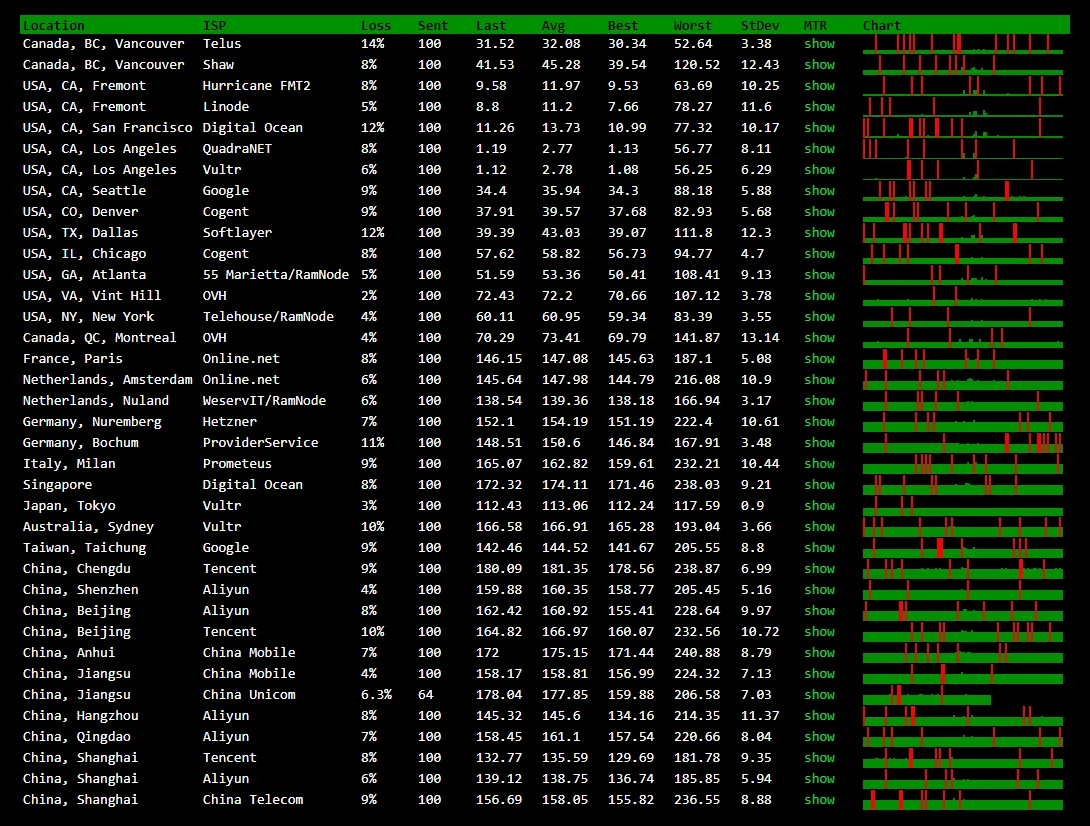Click 'show' for Montreal OVH row
This screenshot has height=826, width=1090.
(x=819, y=338)
